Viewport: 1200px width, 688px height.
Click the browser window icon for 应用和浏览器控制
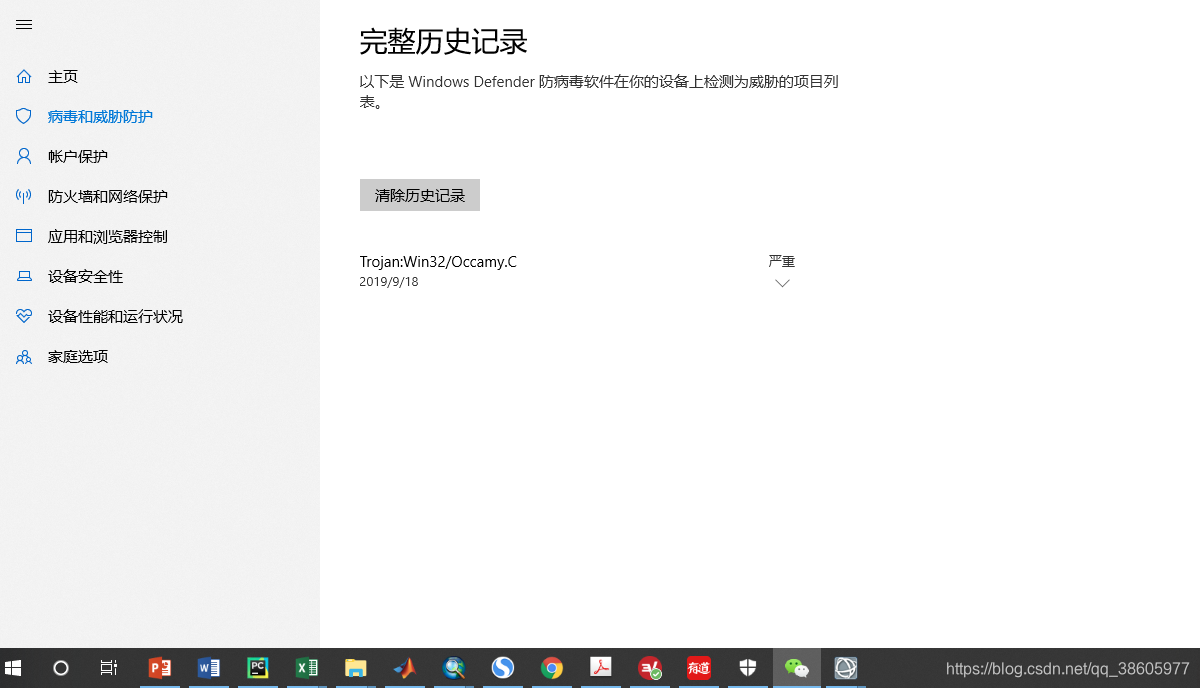coord(23,236)
